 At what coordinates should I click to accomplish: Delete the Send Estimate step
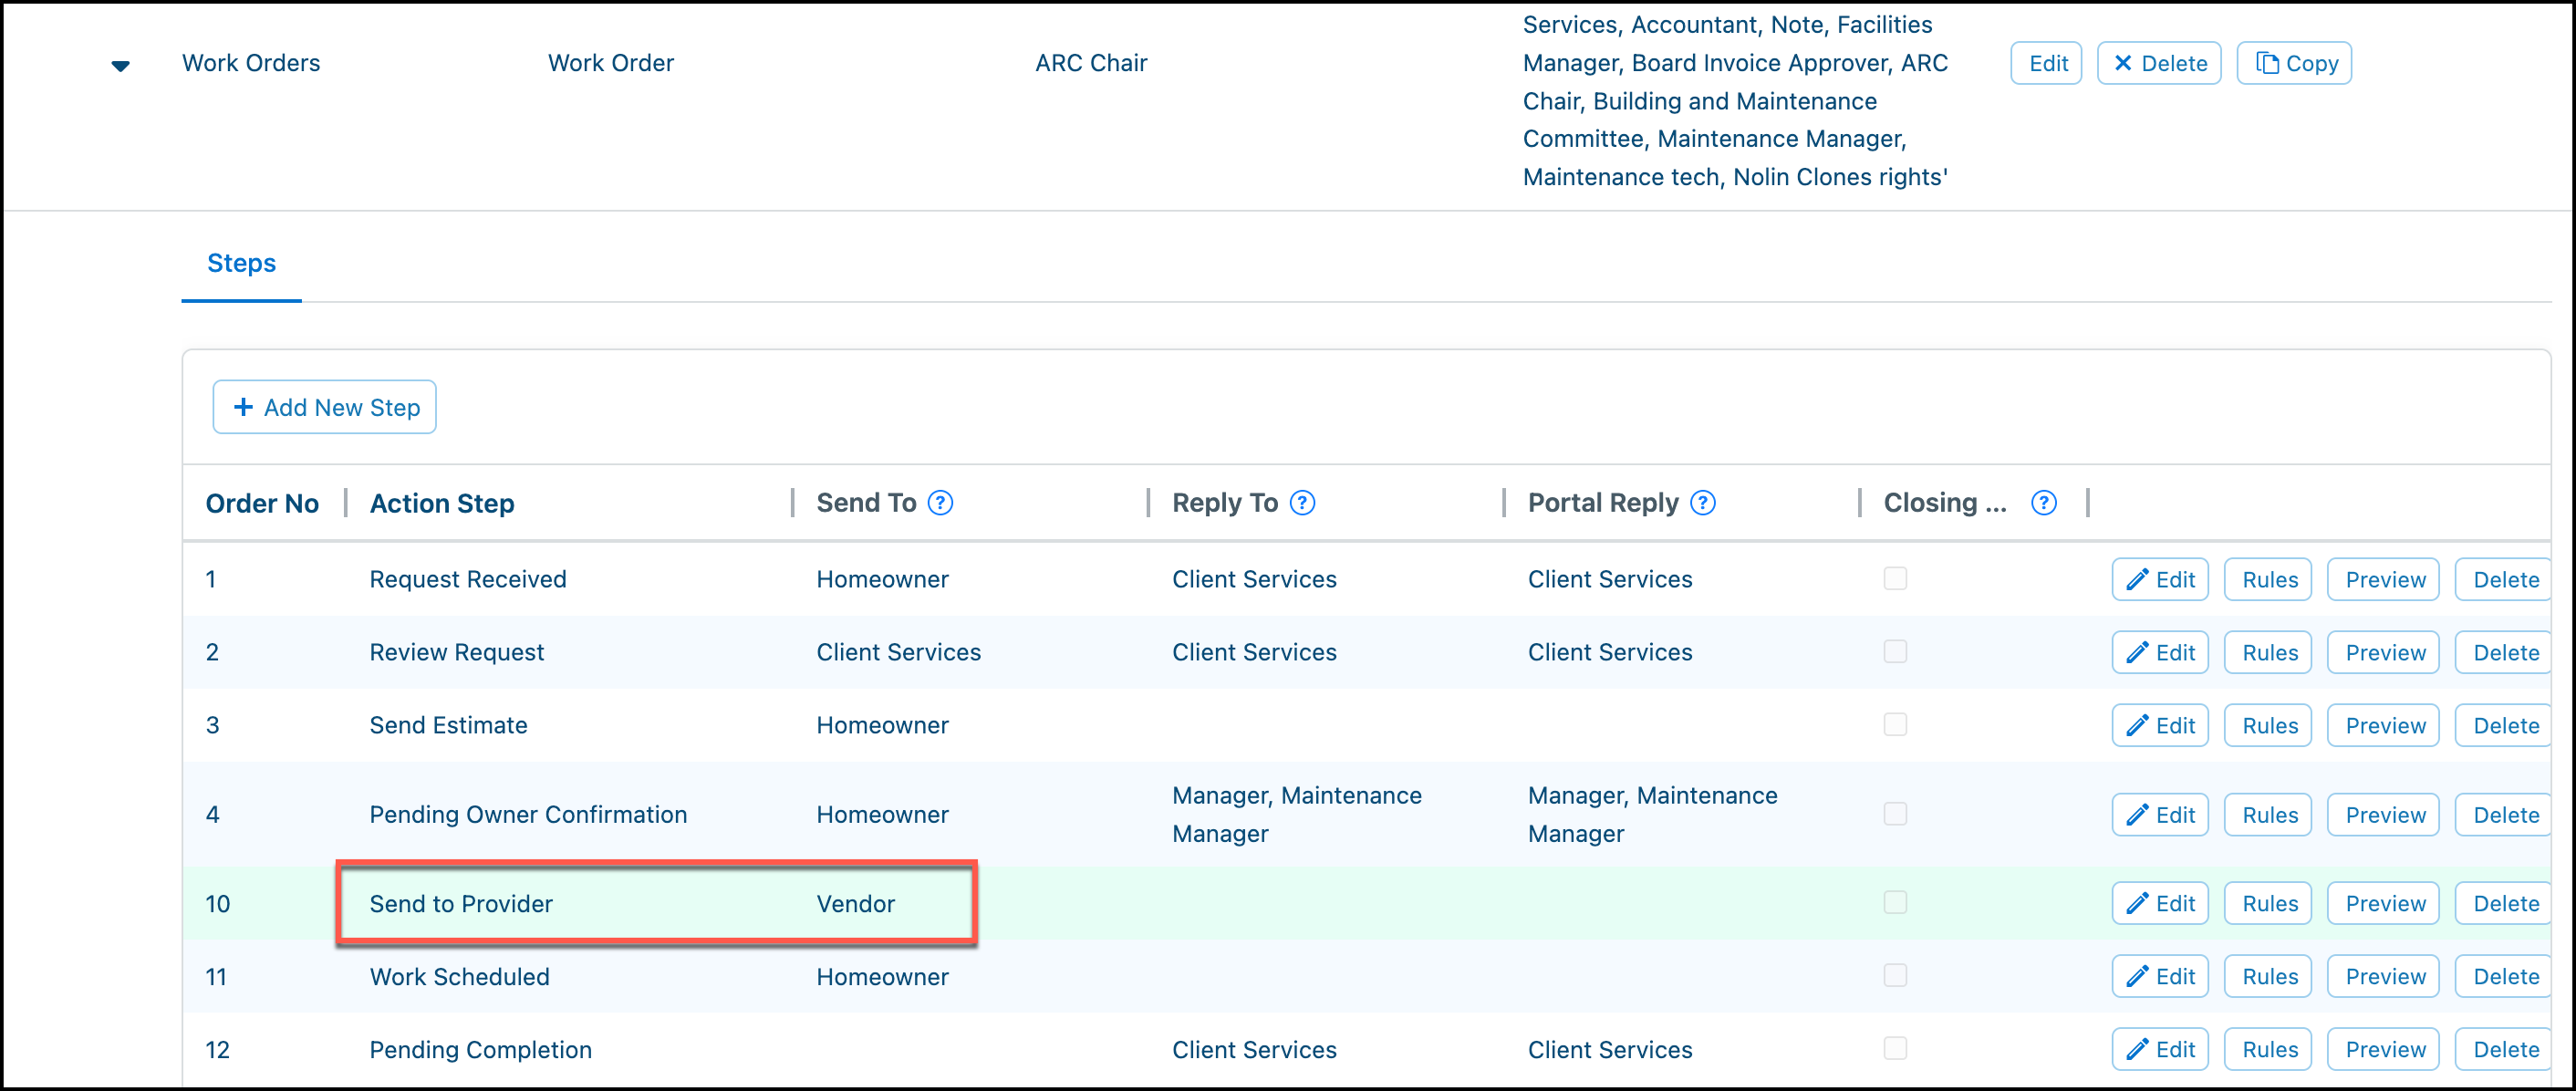point(2504,725)
